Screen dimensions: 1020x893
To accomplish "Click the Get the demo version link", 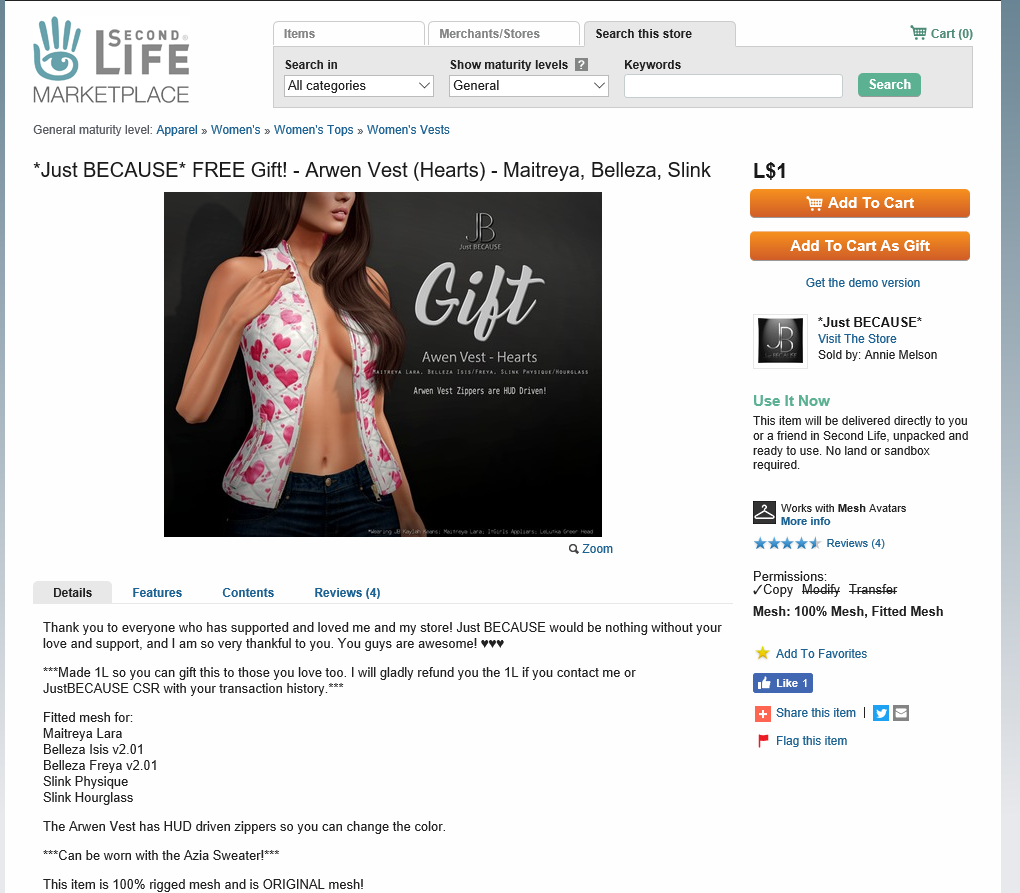I will [x=863, y=283].
